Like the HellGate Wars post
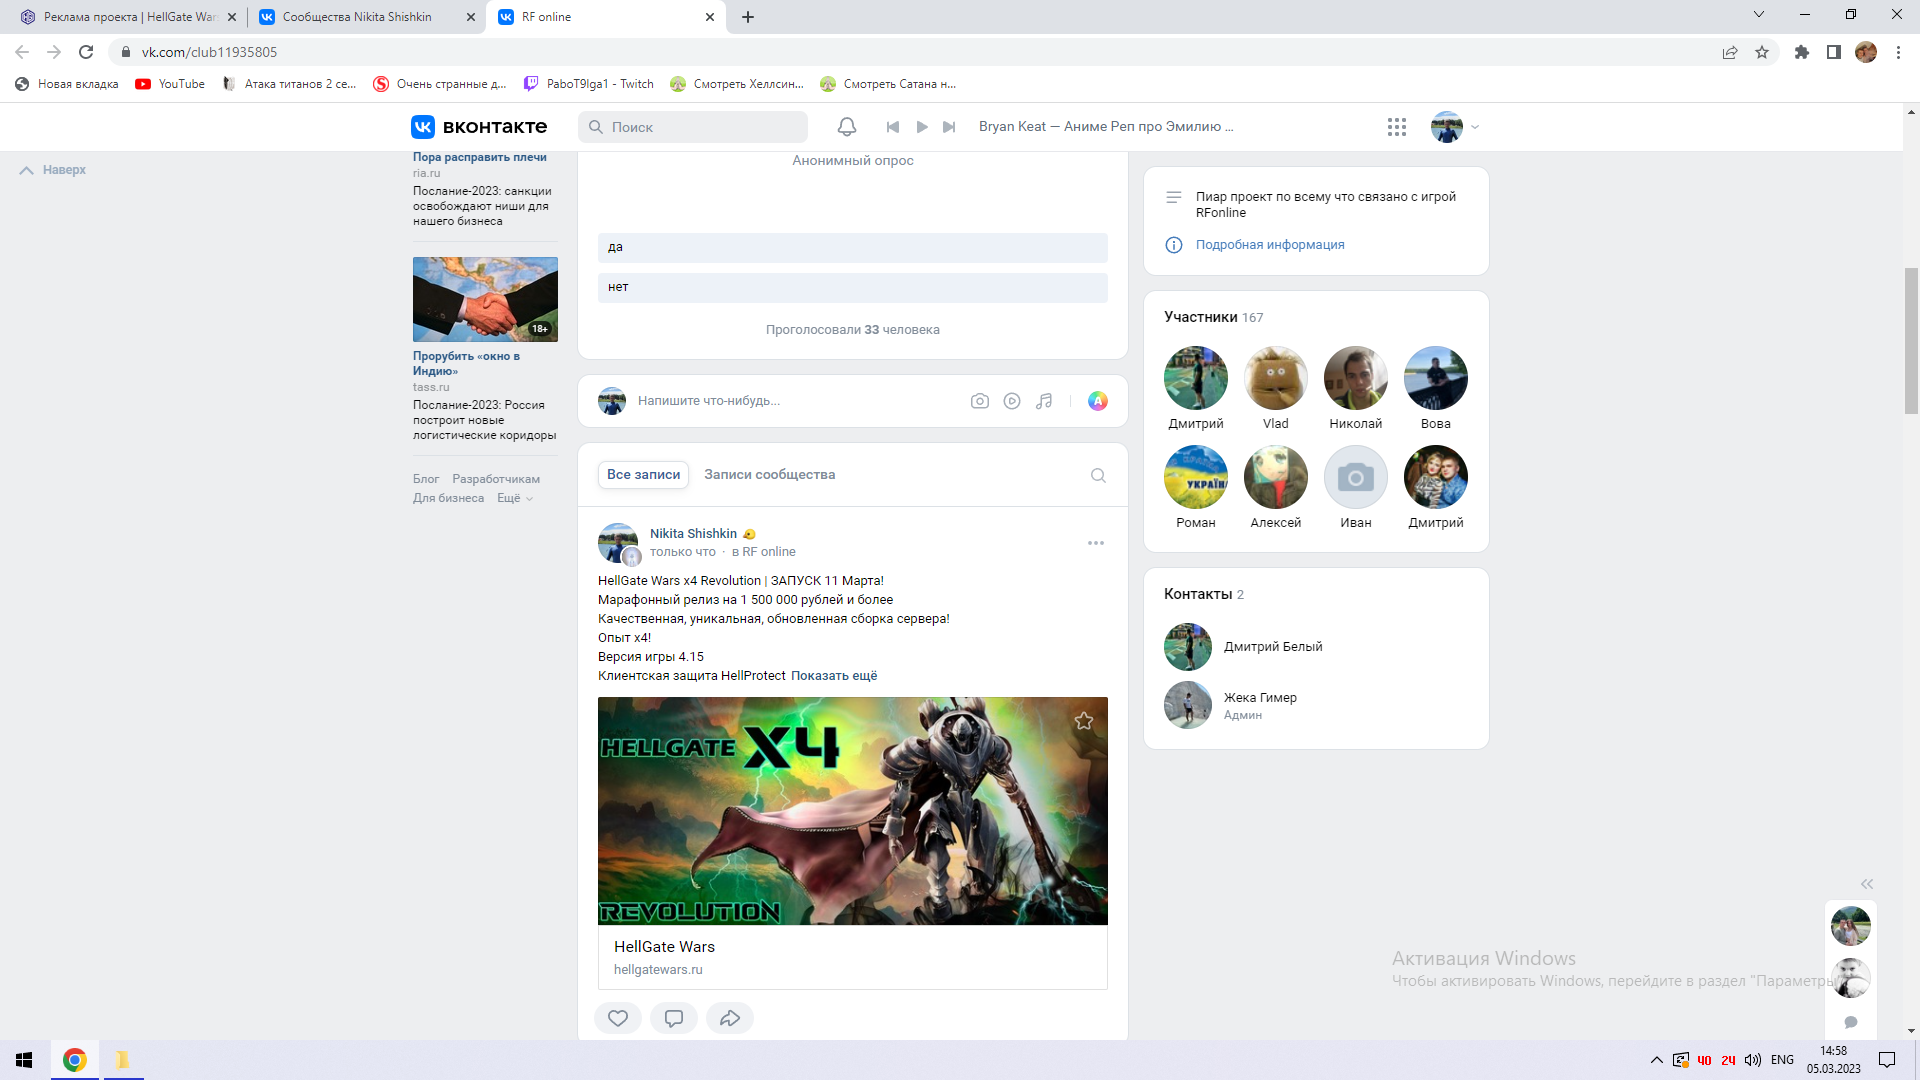This screenshot has height=1080, width=1920. pos(618,1018)
